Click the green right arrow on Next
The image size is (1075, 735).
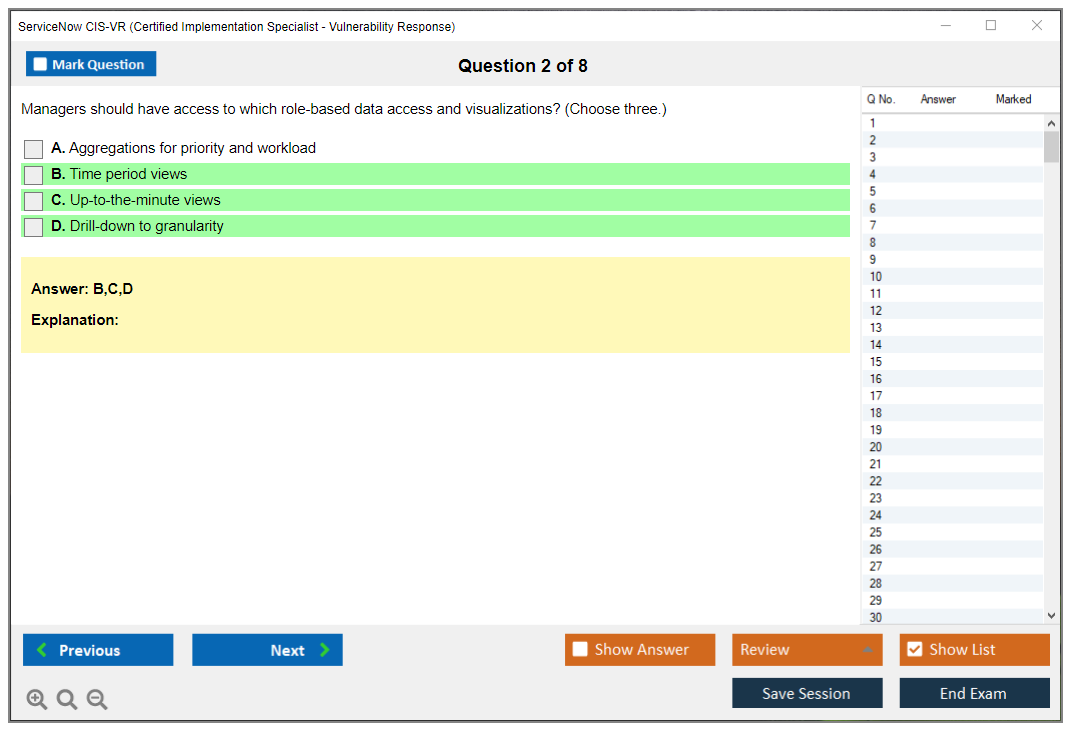(325, 650)
